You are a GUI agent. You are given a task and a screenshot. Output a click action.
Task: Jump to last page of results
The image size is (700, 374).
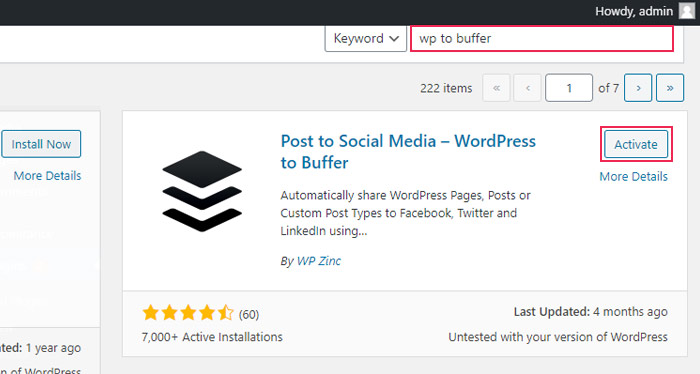670,88
